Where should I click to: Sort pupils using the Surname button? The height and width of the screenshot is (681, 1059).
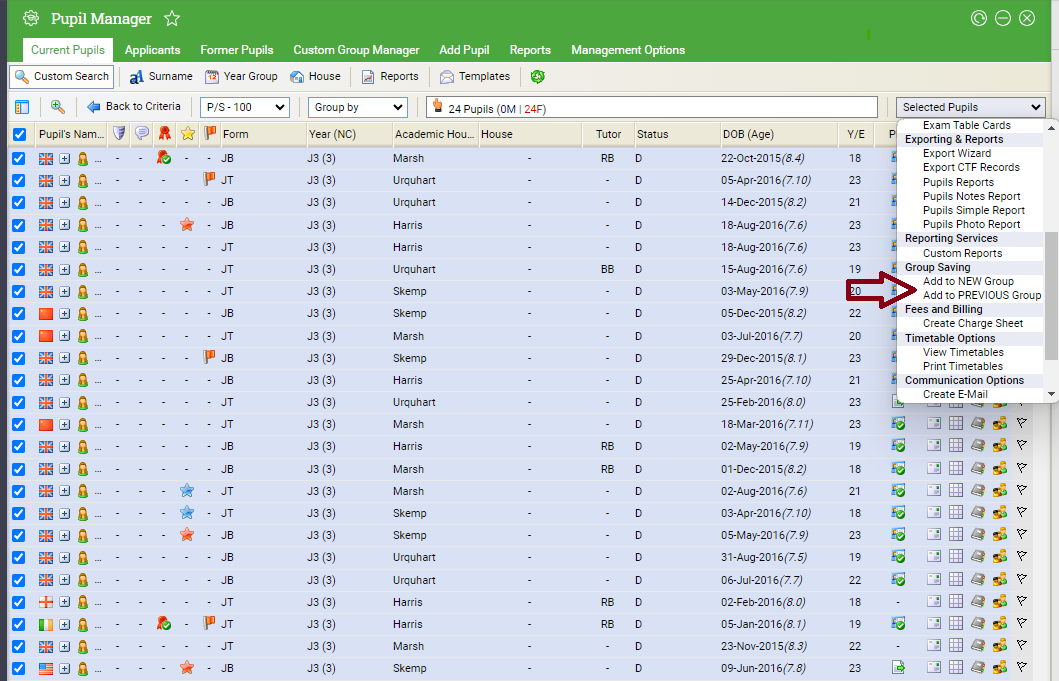tap(161, 76)
